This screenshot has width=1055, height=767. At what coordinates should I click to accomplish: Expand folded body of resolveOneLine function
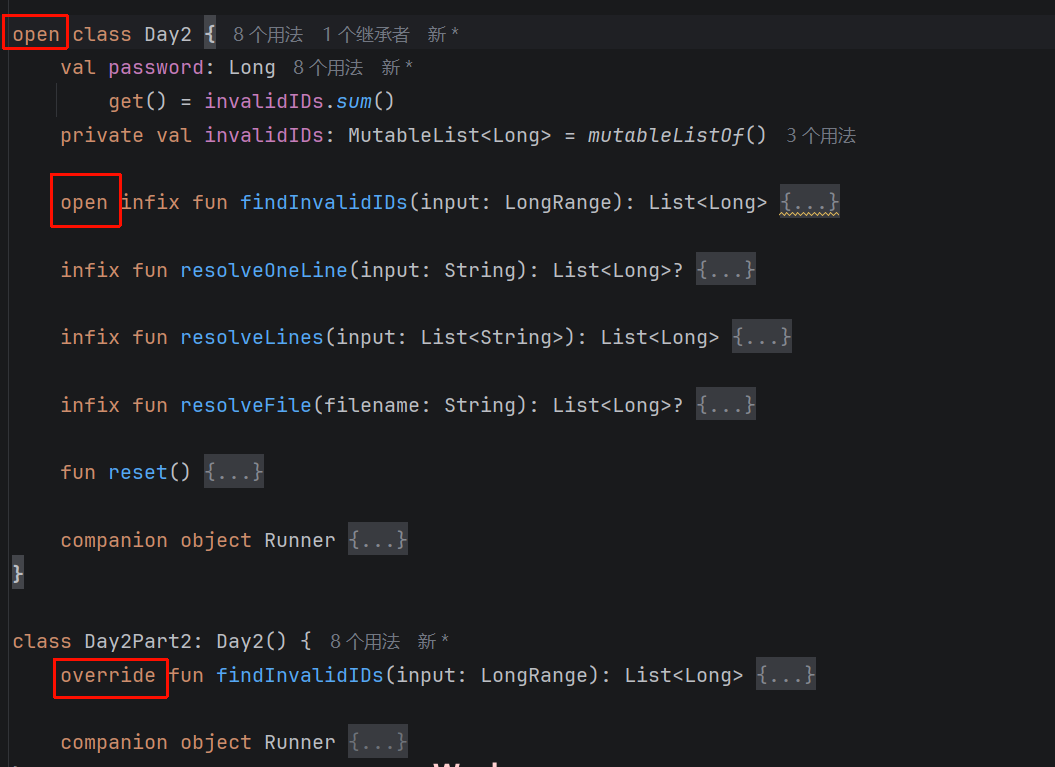click(725, 270)
